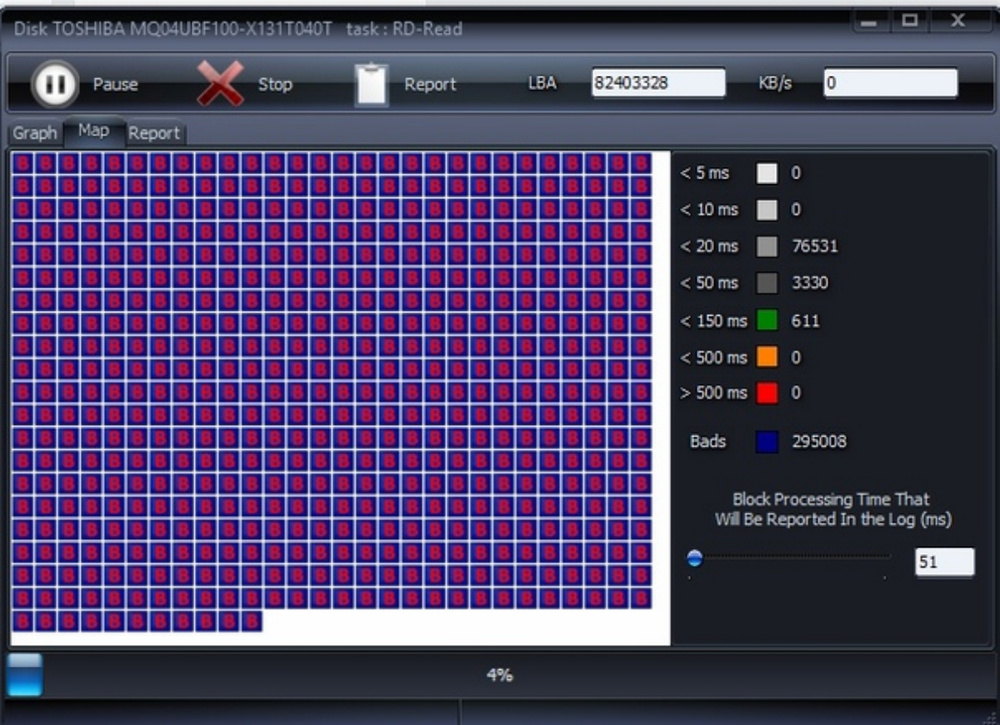Screen dimensions: 1000x725
Task: Switch to the Graph tab
Action: pos(35,133)
